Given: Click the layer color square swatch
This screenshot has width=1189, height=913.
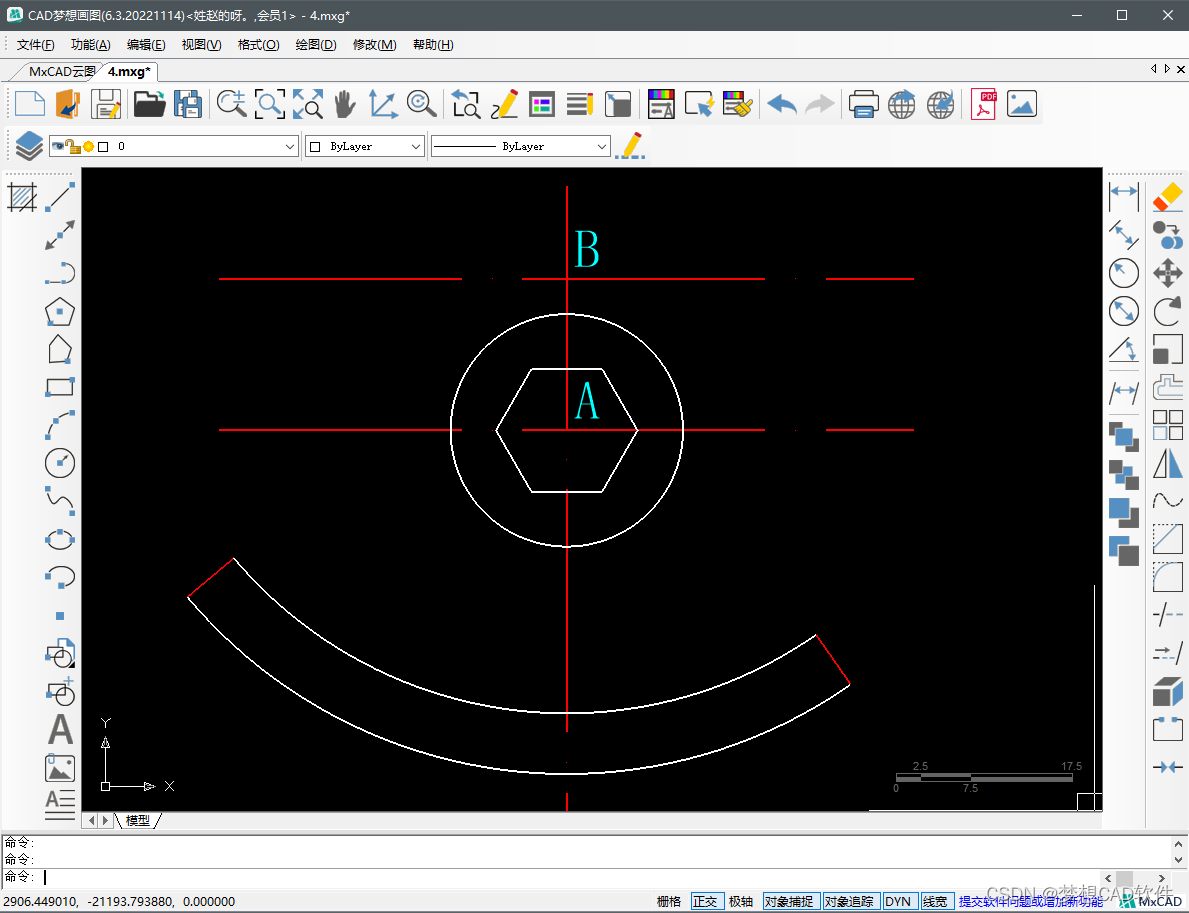Looking at the screenshot, I should pos(103,146).
